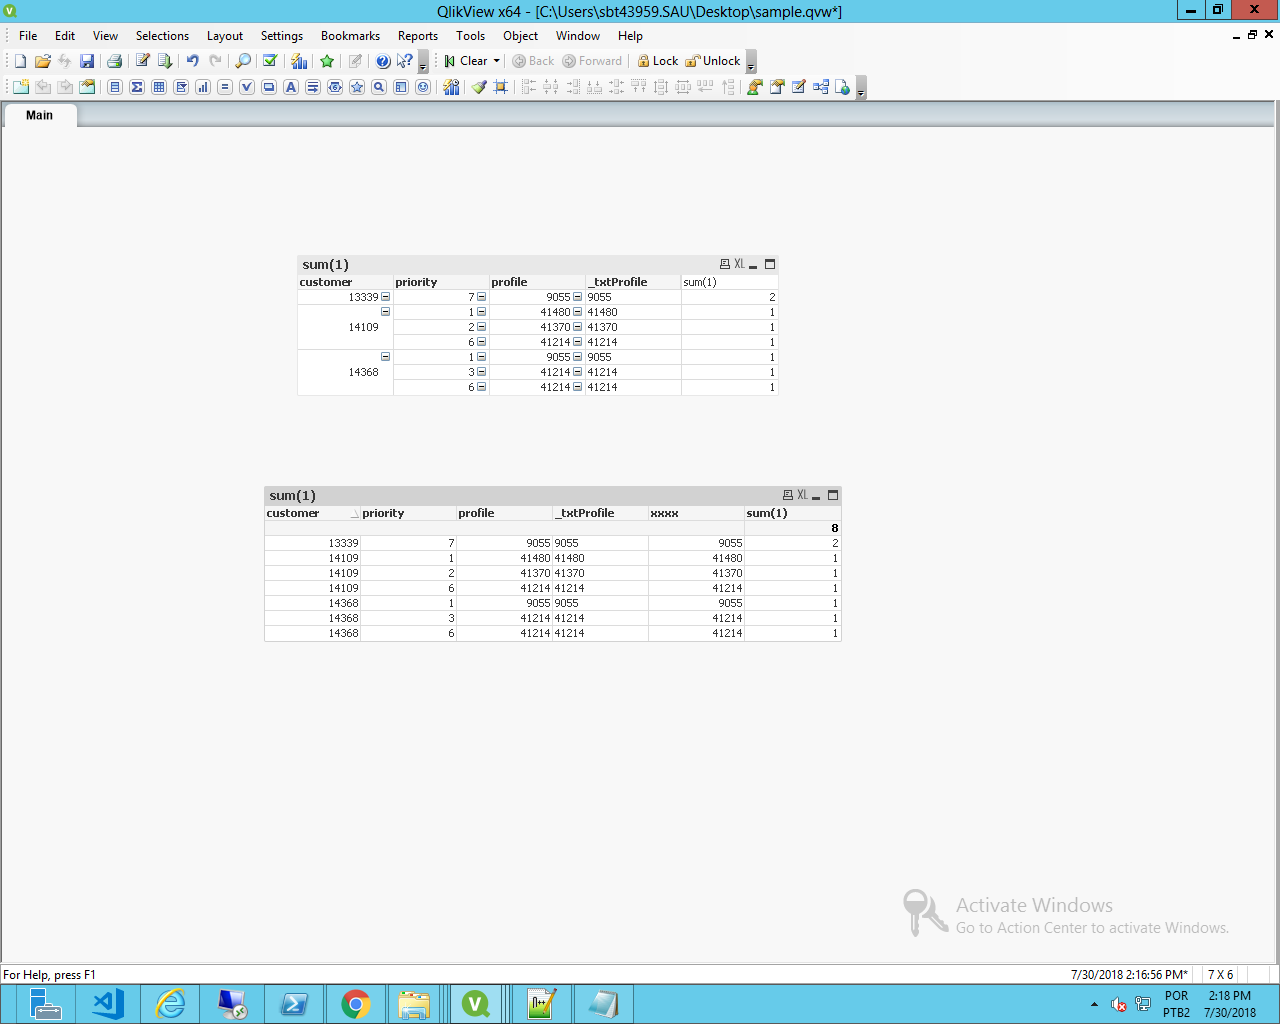Lock current selections
Image resolution: width=1280 pixels, height=1024 pixels.
click(657, 61)
